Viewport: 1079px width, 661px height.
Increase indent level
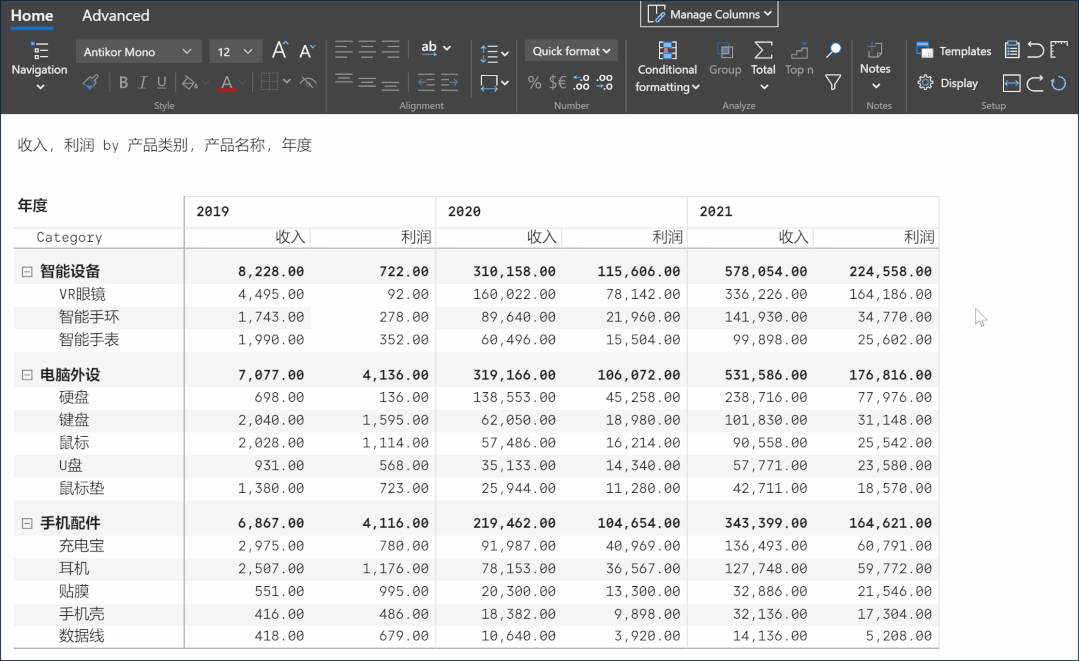pos(449,83)
